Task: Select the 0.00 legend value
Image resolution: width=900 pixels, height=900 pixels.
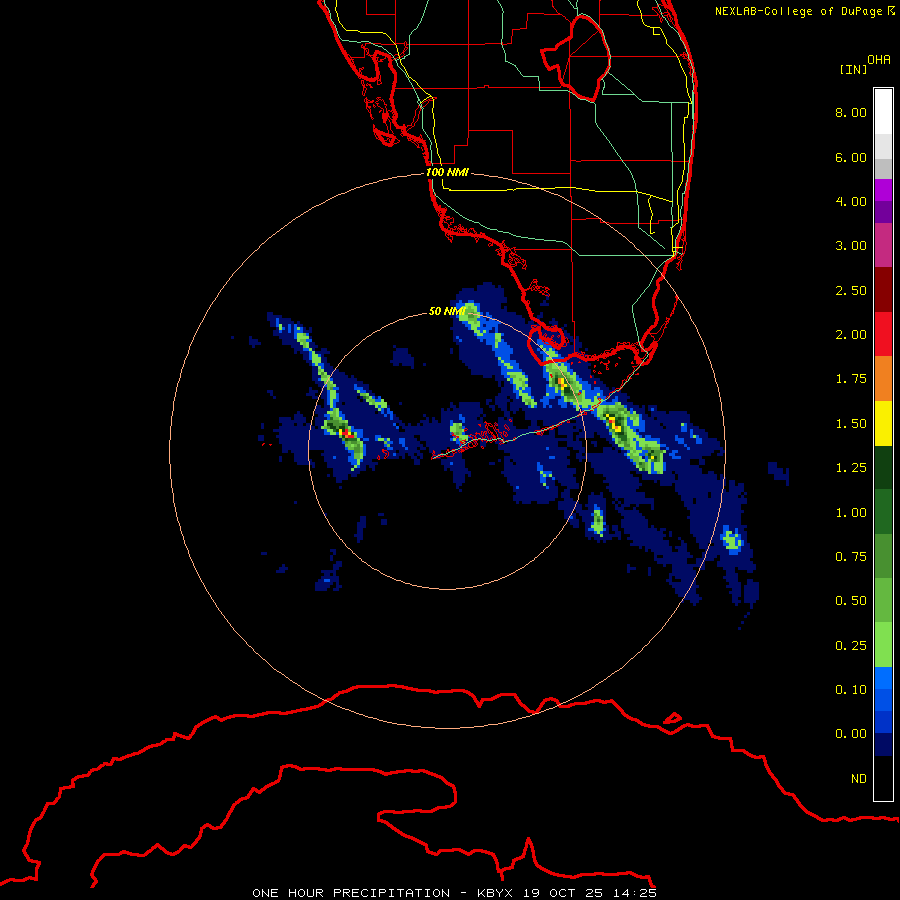Action: [851, 734]
